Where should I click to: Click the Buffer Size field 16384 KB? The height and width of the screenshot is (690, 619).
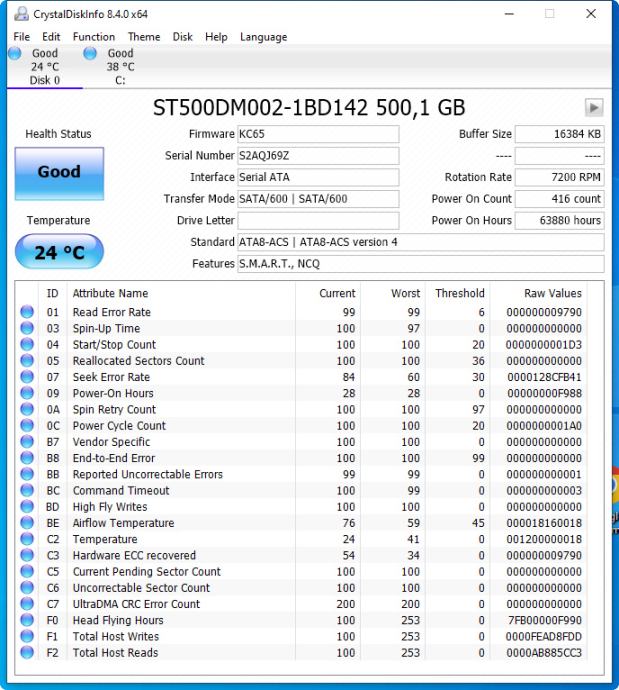point(560,134)
